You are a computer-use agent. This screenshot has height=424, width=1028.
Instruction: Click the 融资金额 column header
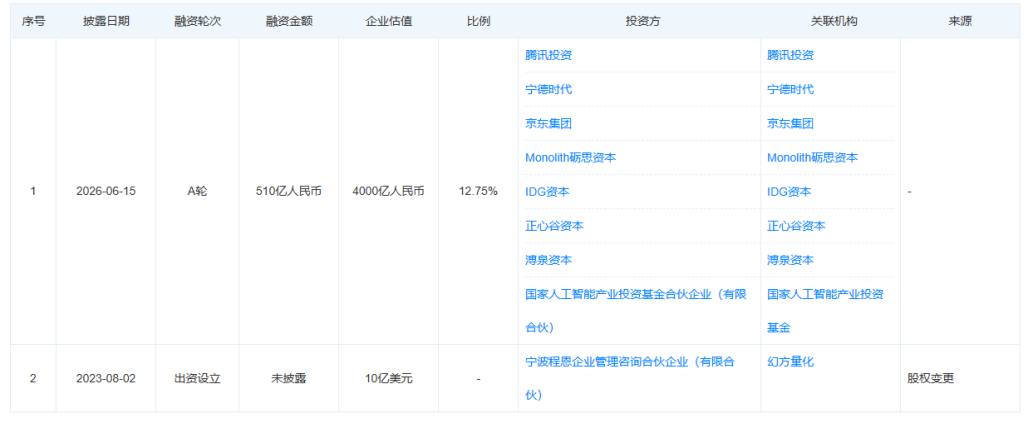[289, 21]
